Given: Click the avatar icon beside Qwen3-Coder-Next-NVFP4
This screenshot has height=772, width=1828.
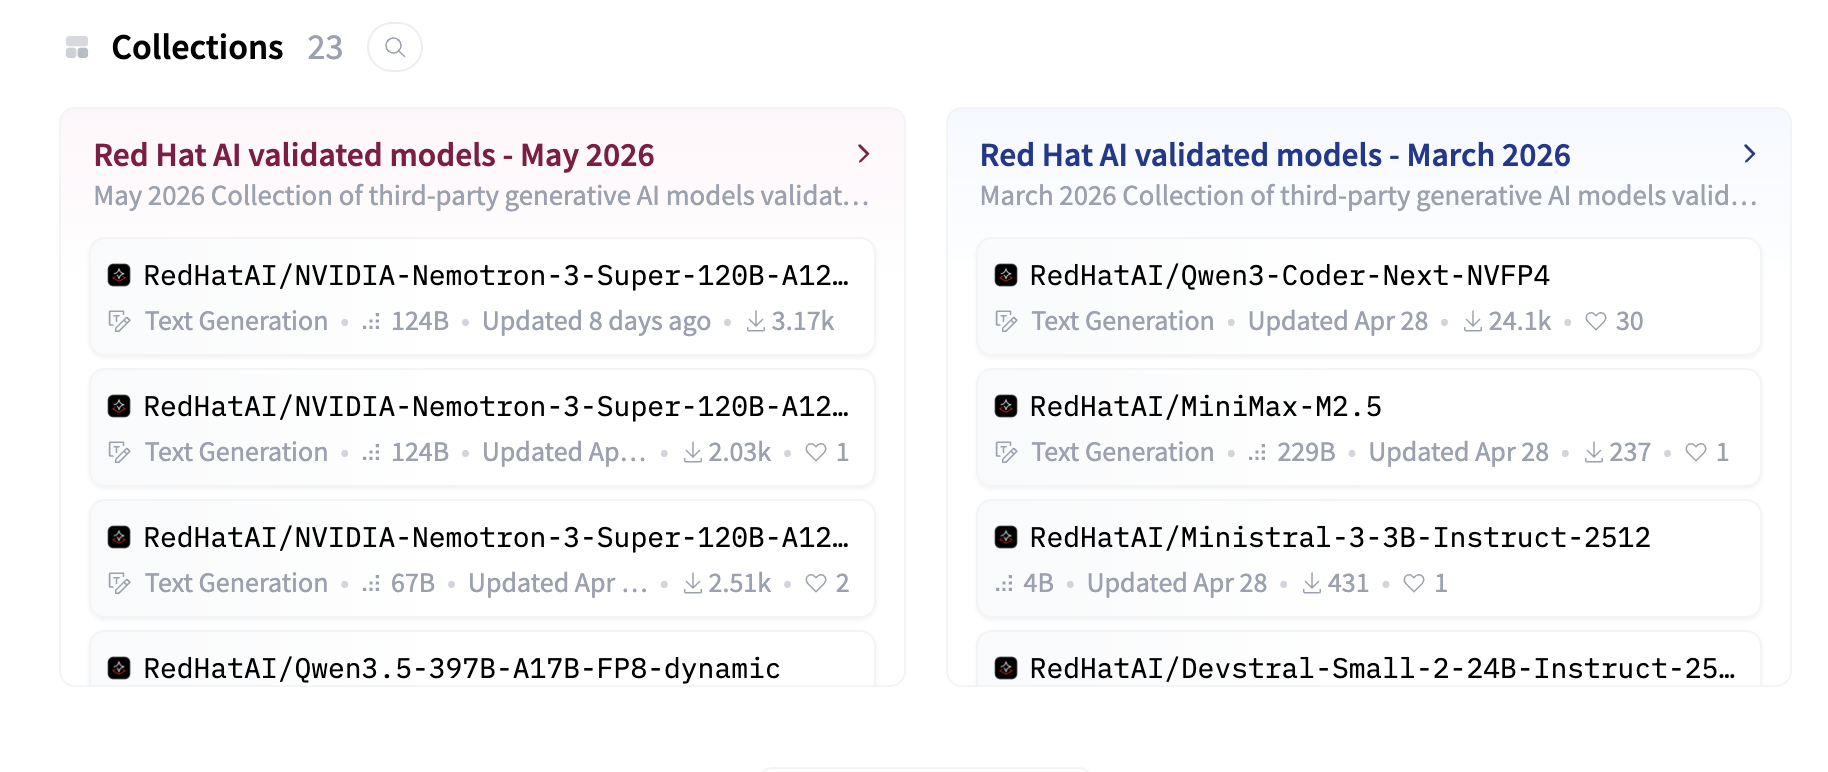Looking at the screenshot, I should coord(1006,275).
